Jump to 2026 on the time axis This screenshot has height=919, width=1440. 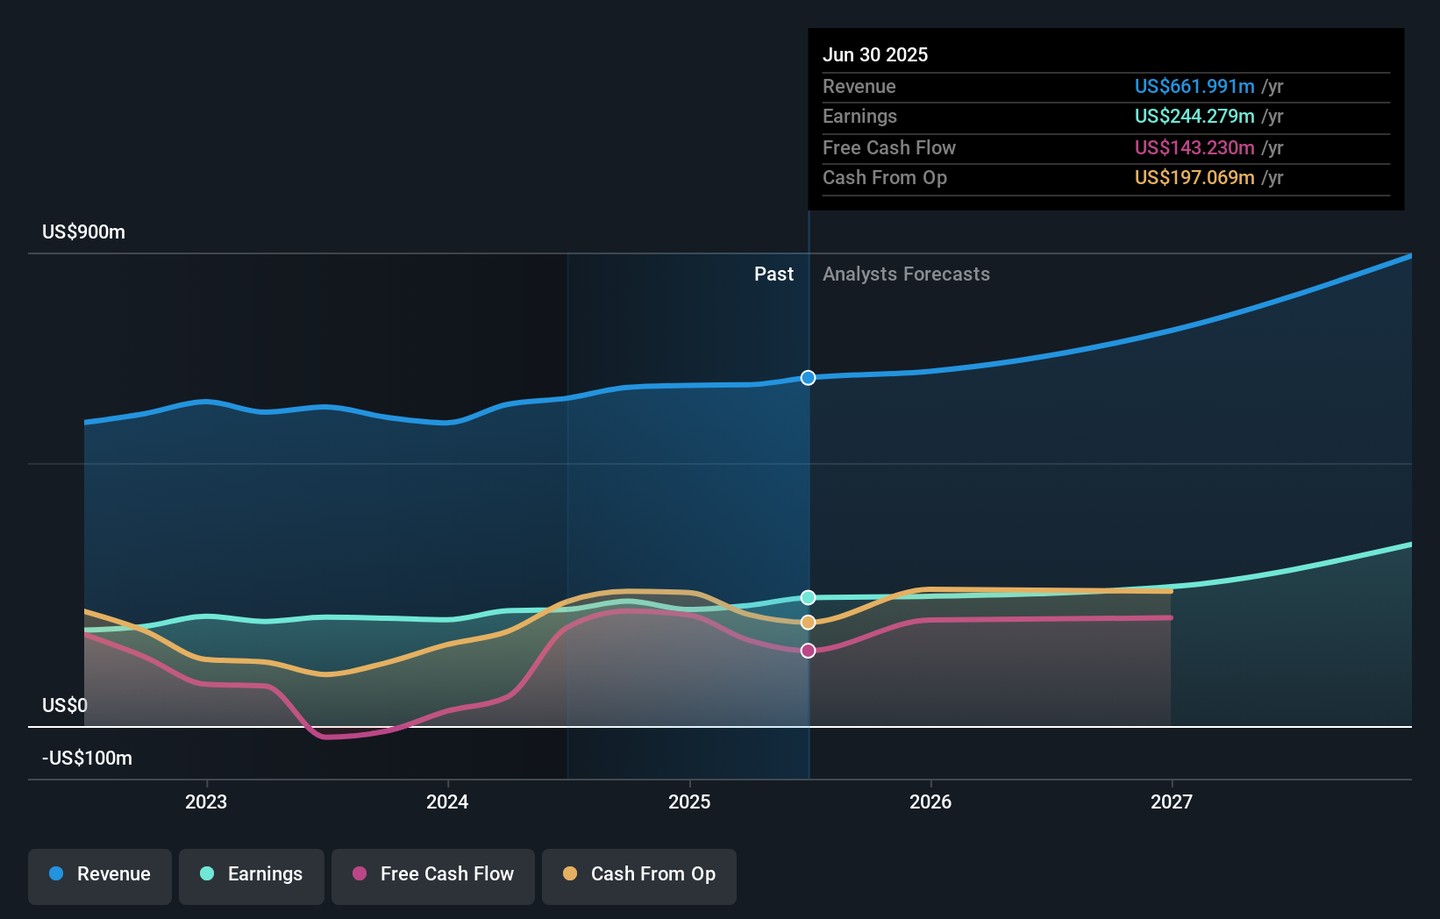pos(930,802)
